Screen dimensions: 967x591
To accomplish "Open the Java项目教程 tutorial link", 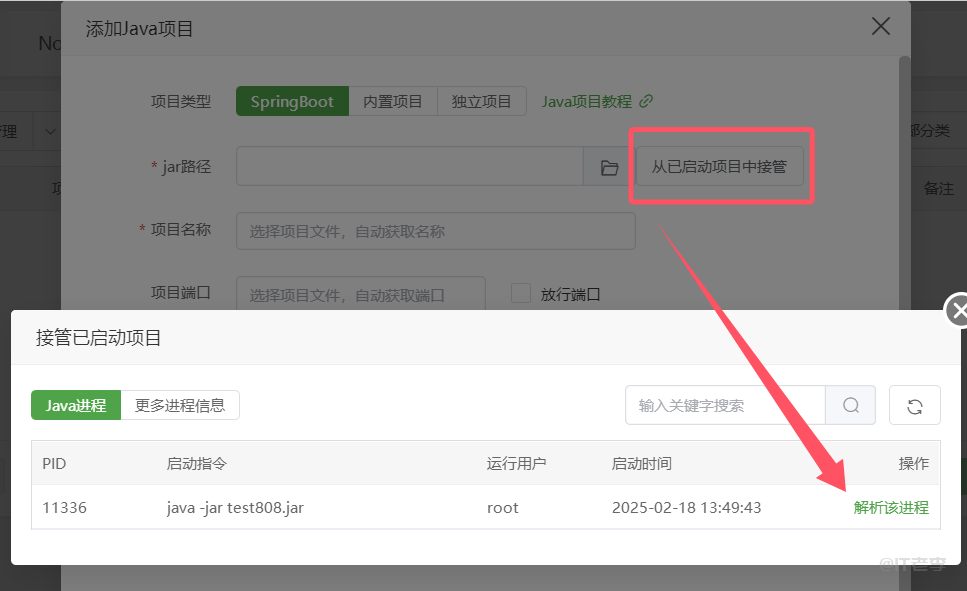I will [x=588, y=100].
